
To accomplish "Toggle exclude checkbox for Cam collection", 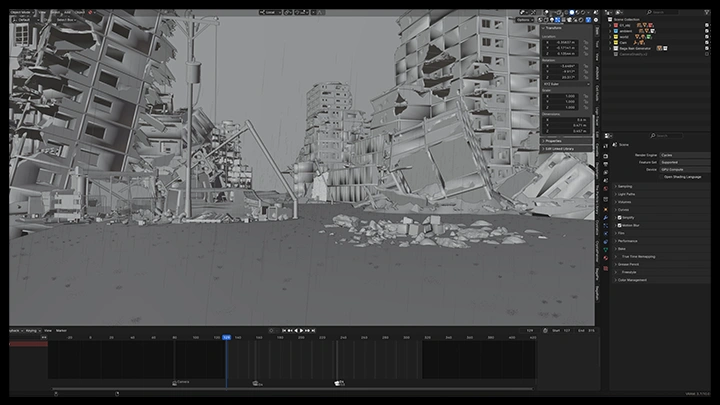I will tap(707, 43).
